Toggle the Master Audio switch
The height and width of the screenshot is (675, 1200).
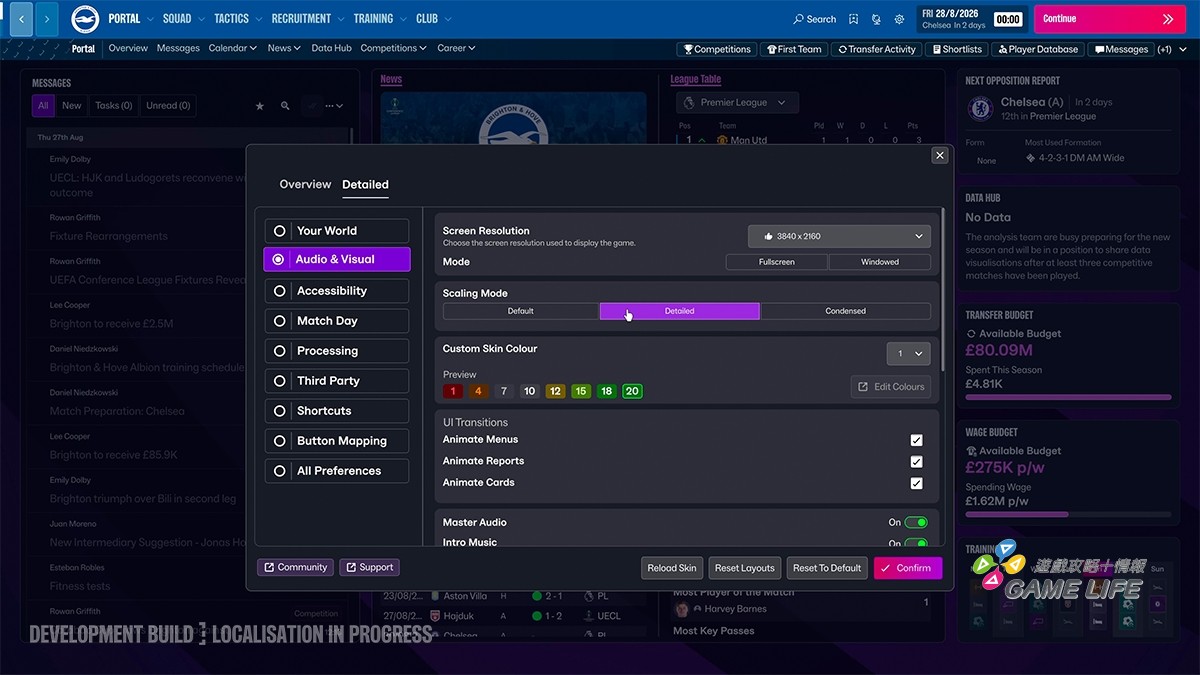916,522
